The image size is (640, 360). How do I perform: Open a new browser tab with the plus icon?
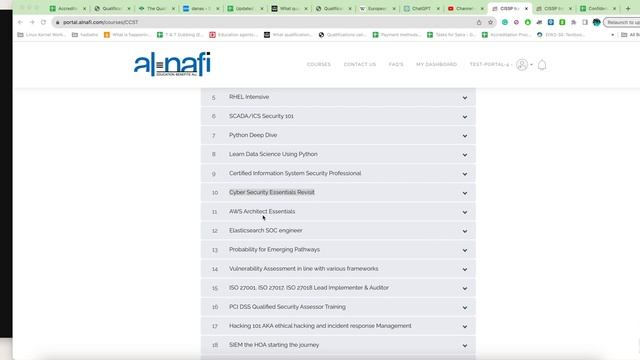point(628,8)
